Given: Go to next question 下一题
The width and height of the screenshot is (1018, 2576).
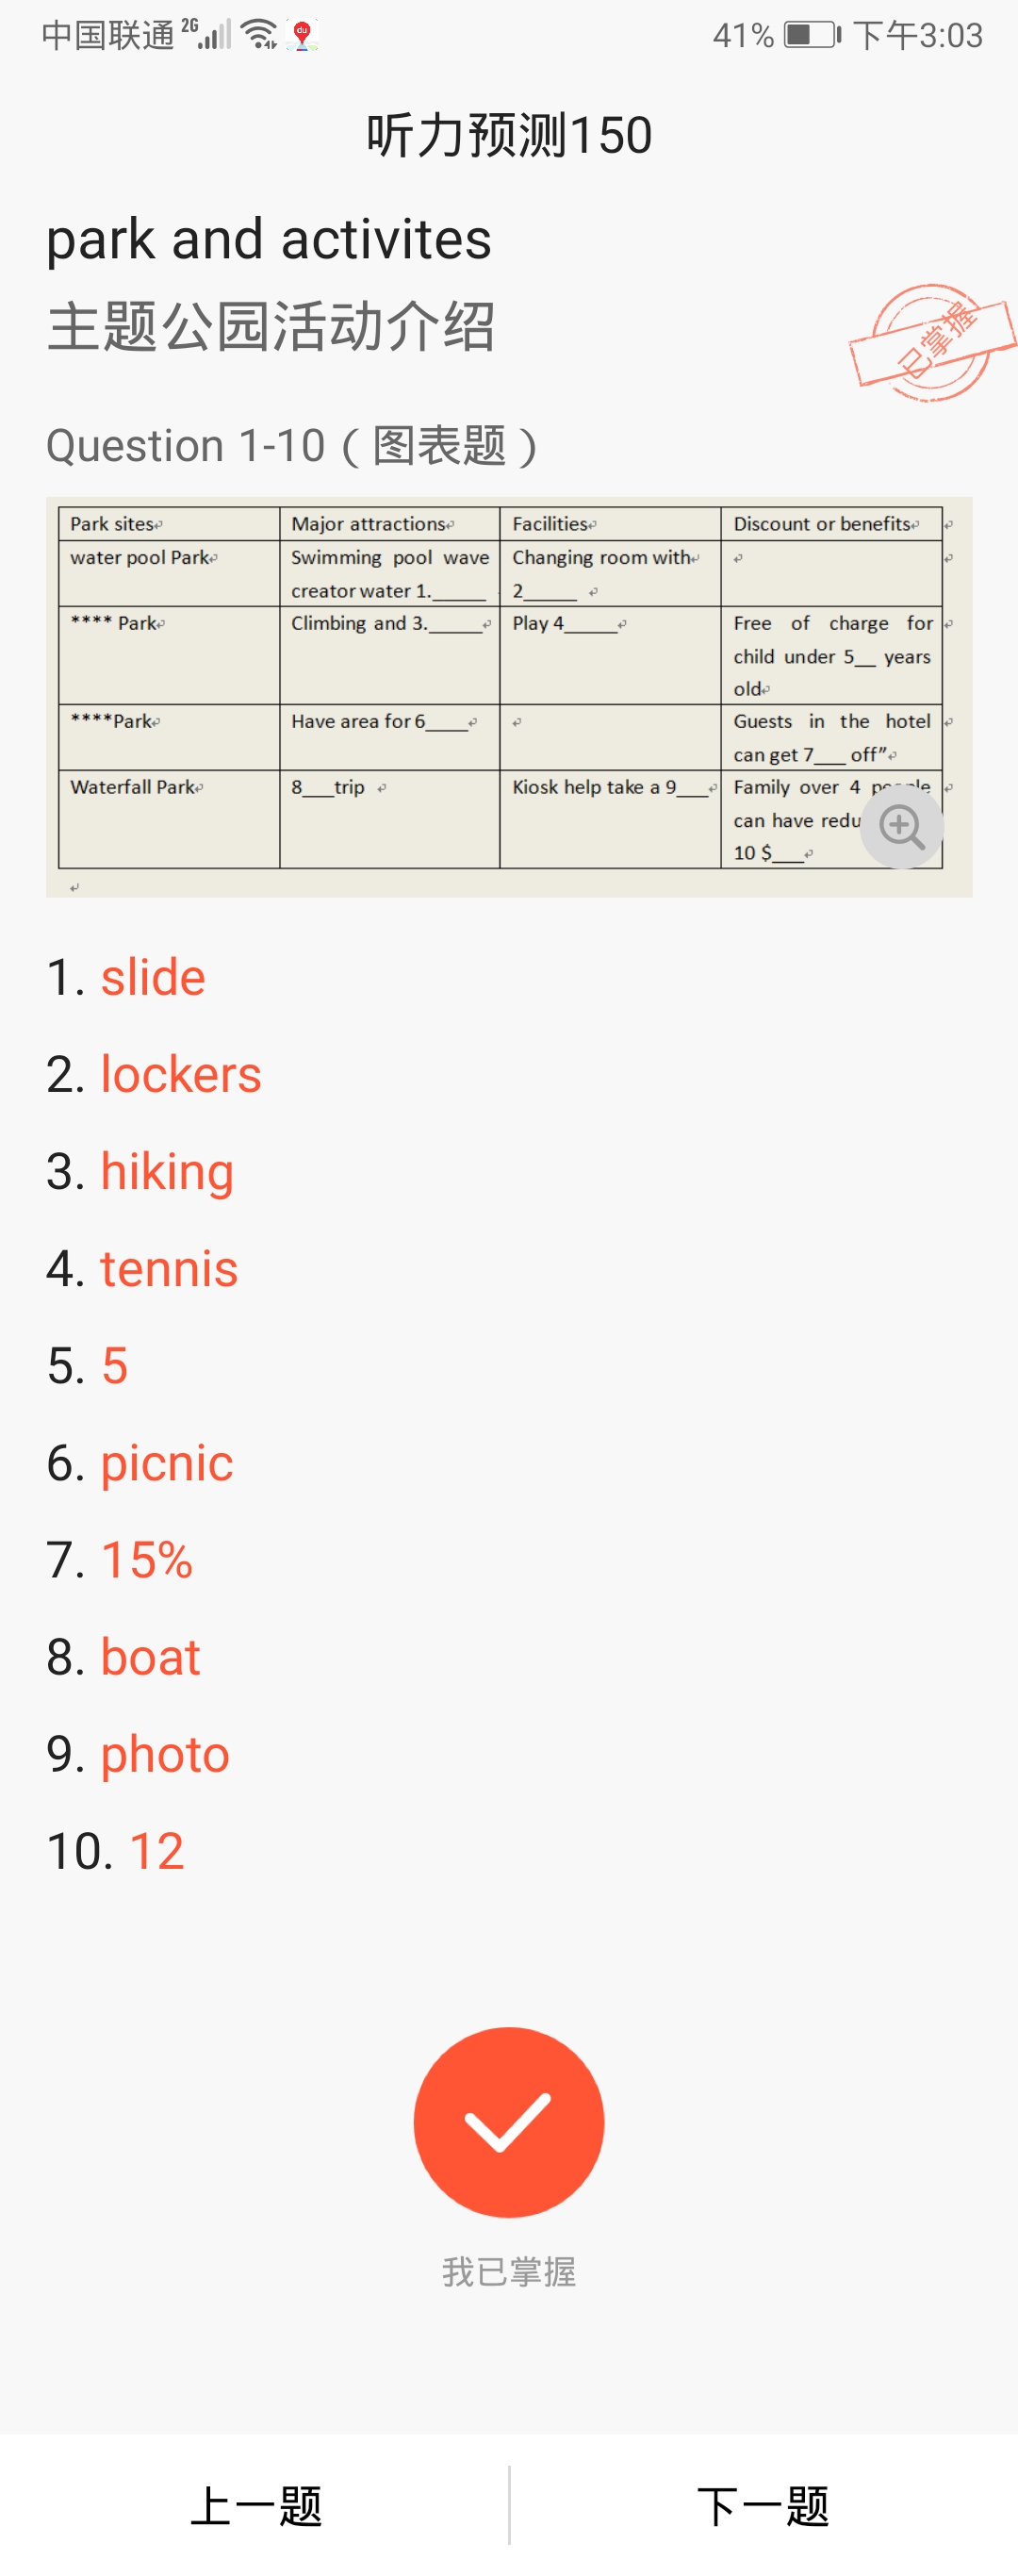Looking at the screenshot, I should 764,2506.
